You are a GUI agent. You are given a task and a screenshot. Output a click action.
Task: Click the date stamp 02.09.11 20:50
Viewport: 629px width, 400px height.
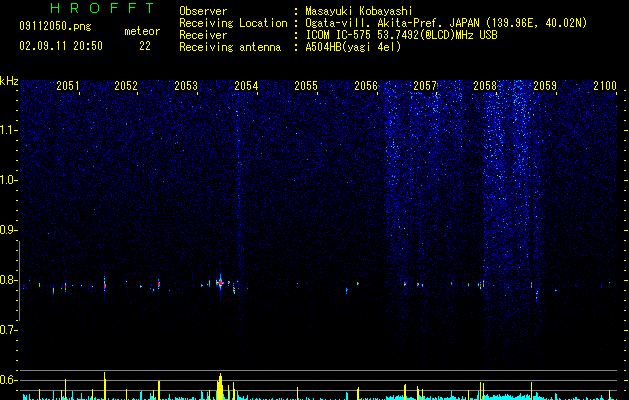point(61,46)
